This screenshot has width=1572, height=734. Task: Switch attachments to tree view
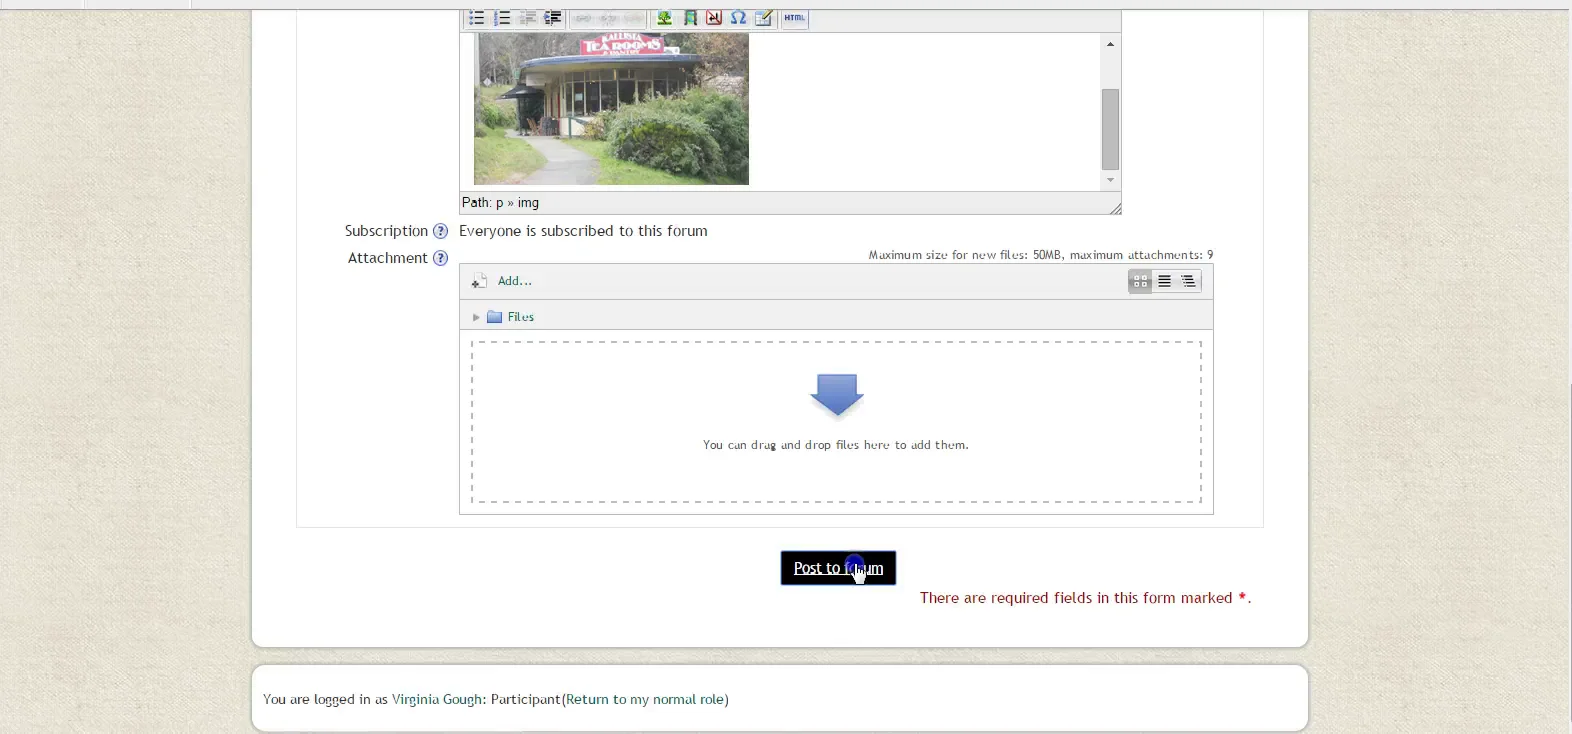1189,282
